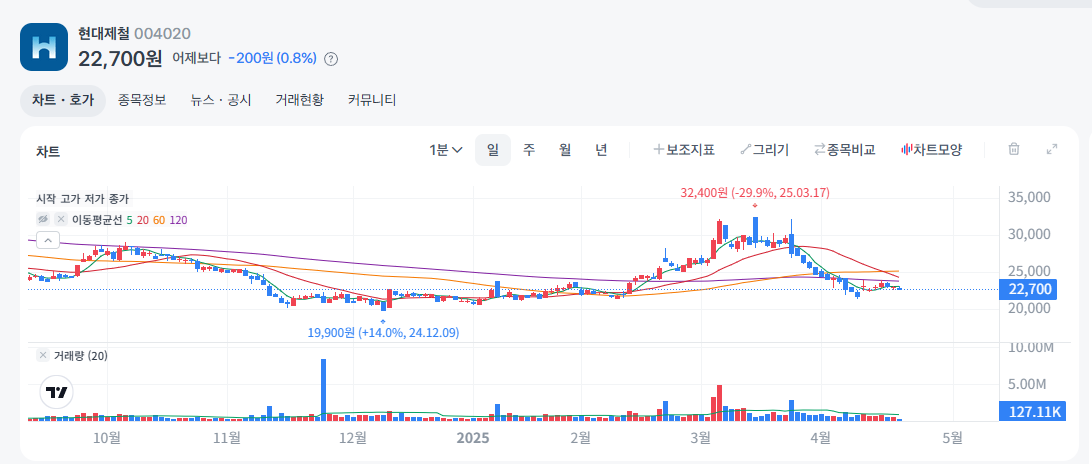The height and width of the screenshot is (464, 1092).
Task: Open the 1분 interval dropdown
Action: coord(446,150)
